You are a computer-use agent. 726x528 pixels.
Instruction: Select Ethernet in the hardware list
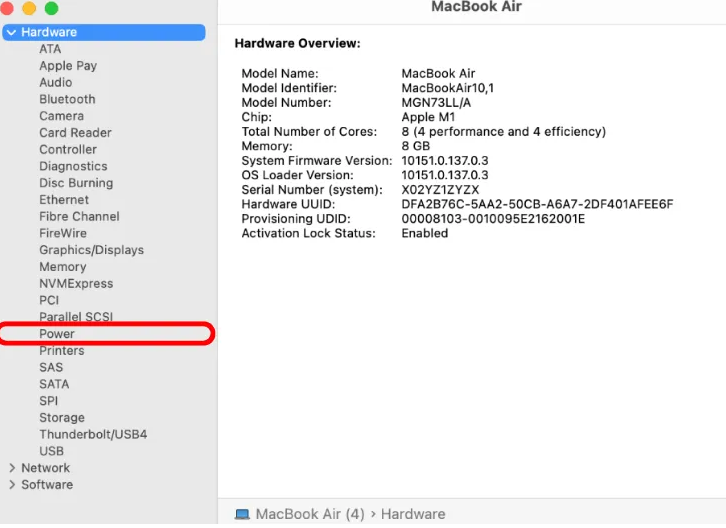[64, 200]
